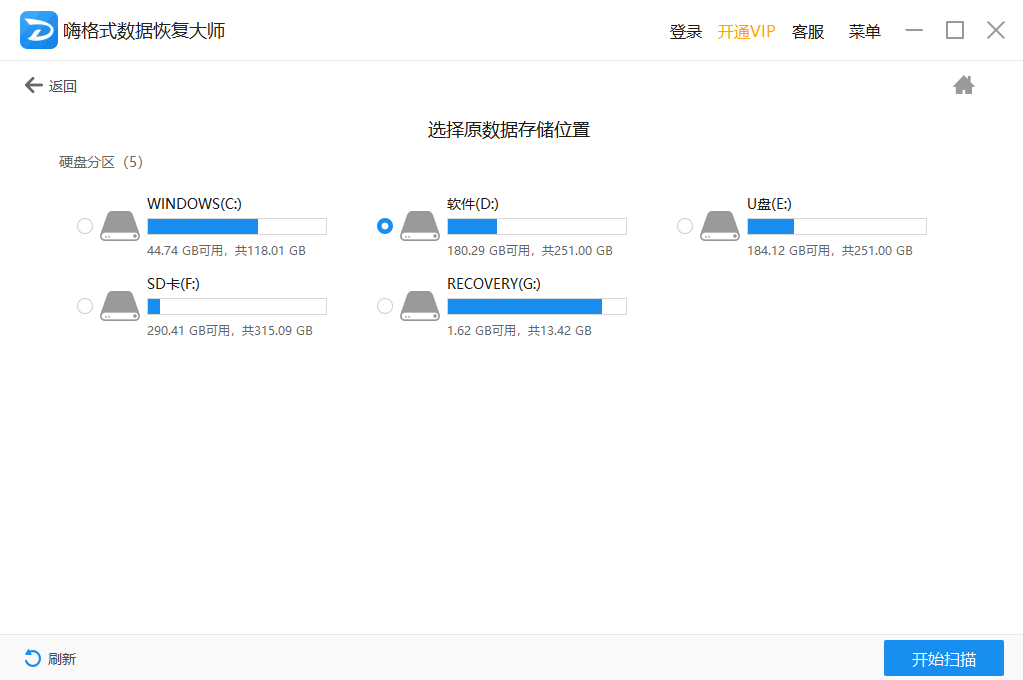Select the U盘(E:) radio button
The image size is (1023, 680).
point(685,226)
